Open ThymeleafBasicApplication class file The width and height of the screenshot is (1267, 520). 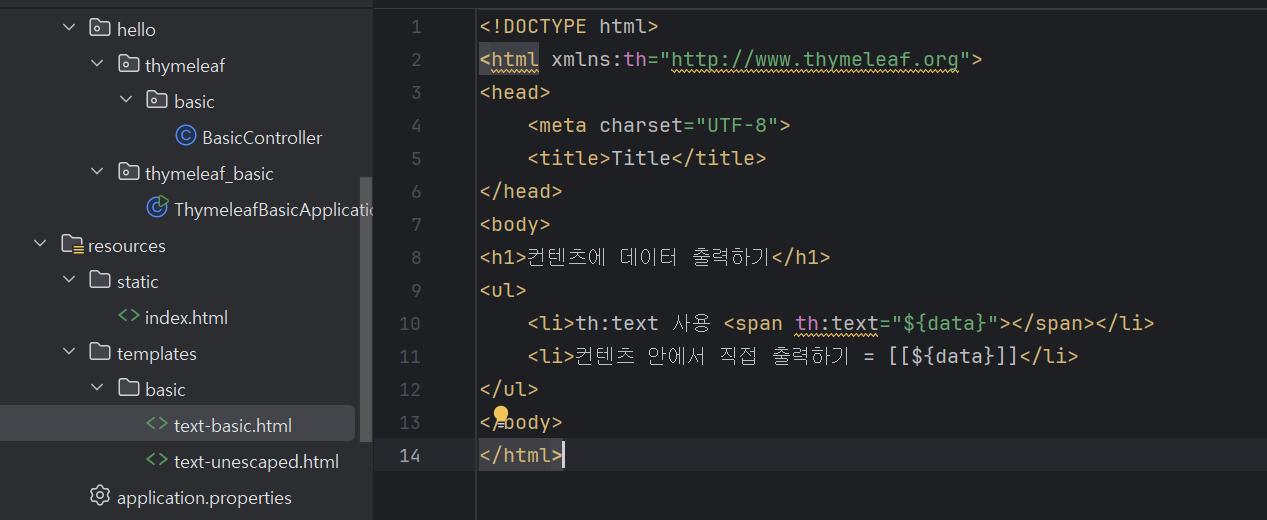click(x=272, y=209)
